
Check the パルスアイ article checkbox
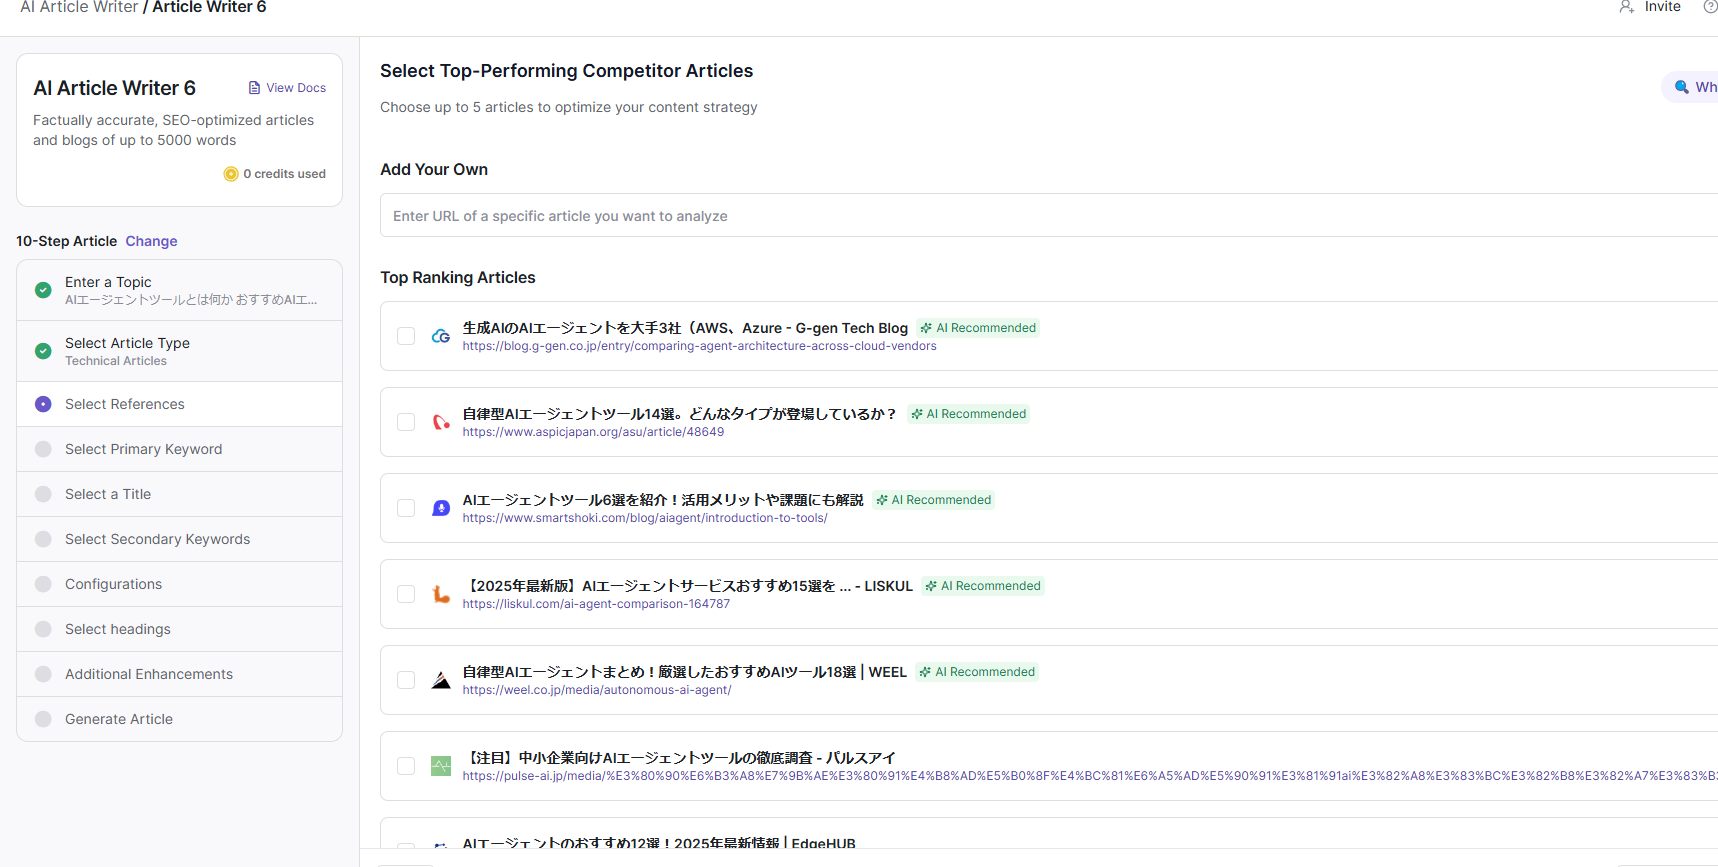point(406,766)
